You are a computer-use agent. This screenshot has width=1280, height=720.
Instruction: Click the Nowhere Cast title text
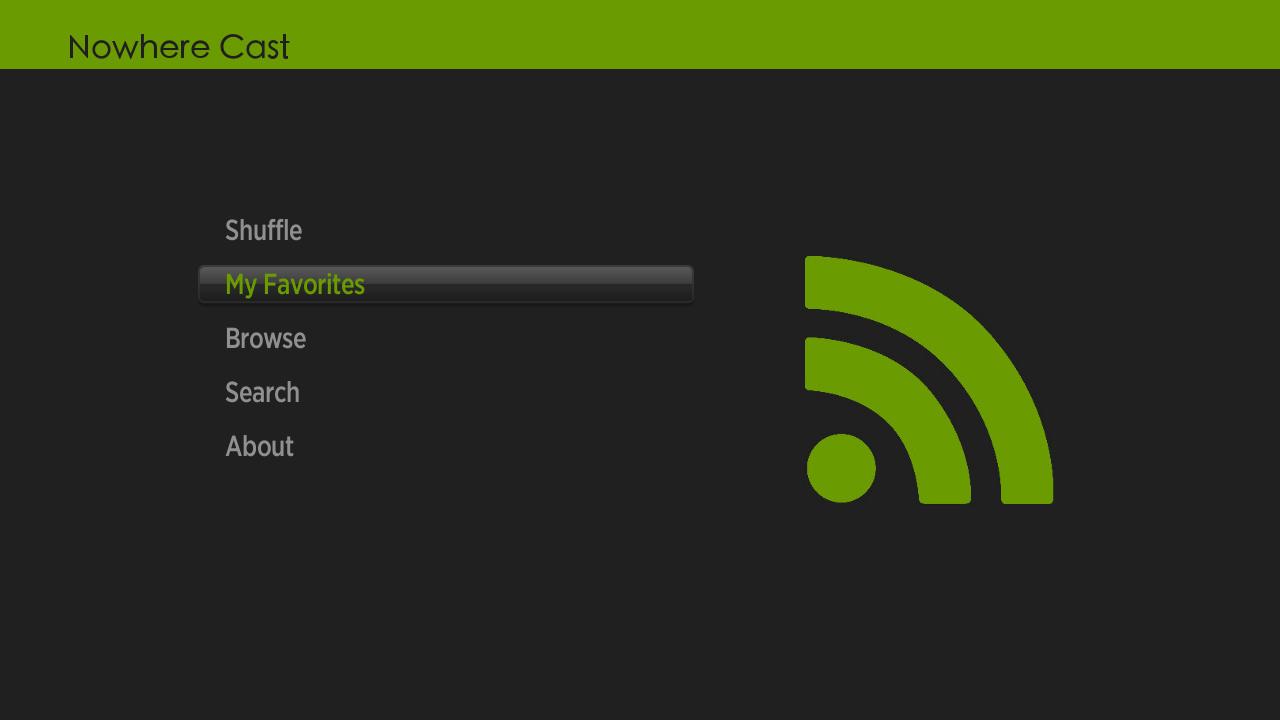click(178, 47)
